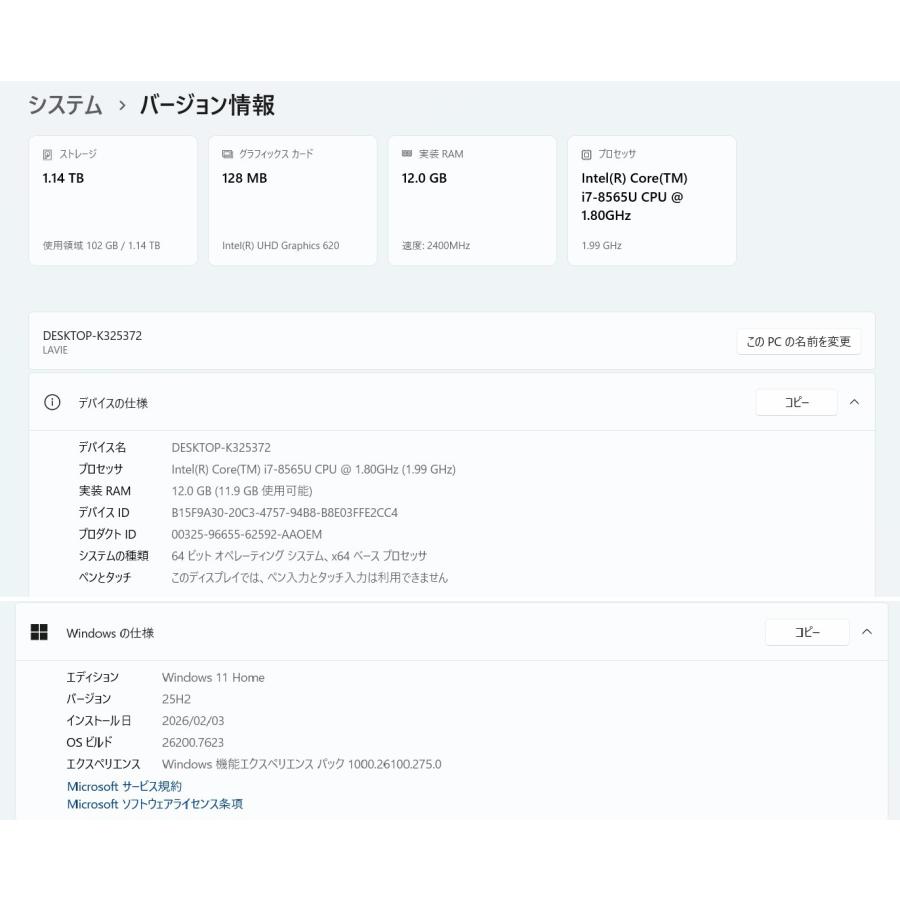Click the プロダクト ID label

(x=107, y=534)
